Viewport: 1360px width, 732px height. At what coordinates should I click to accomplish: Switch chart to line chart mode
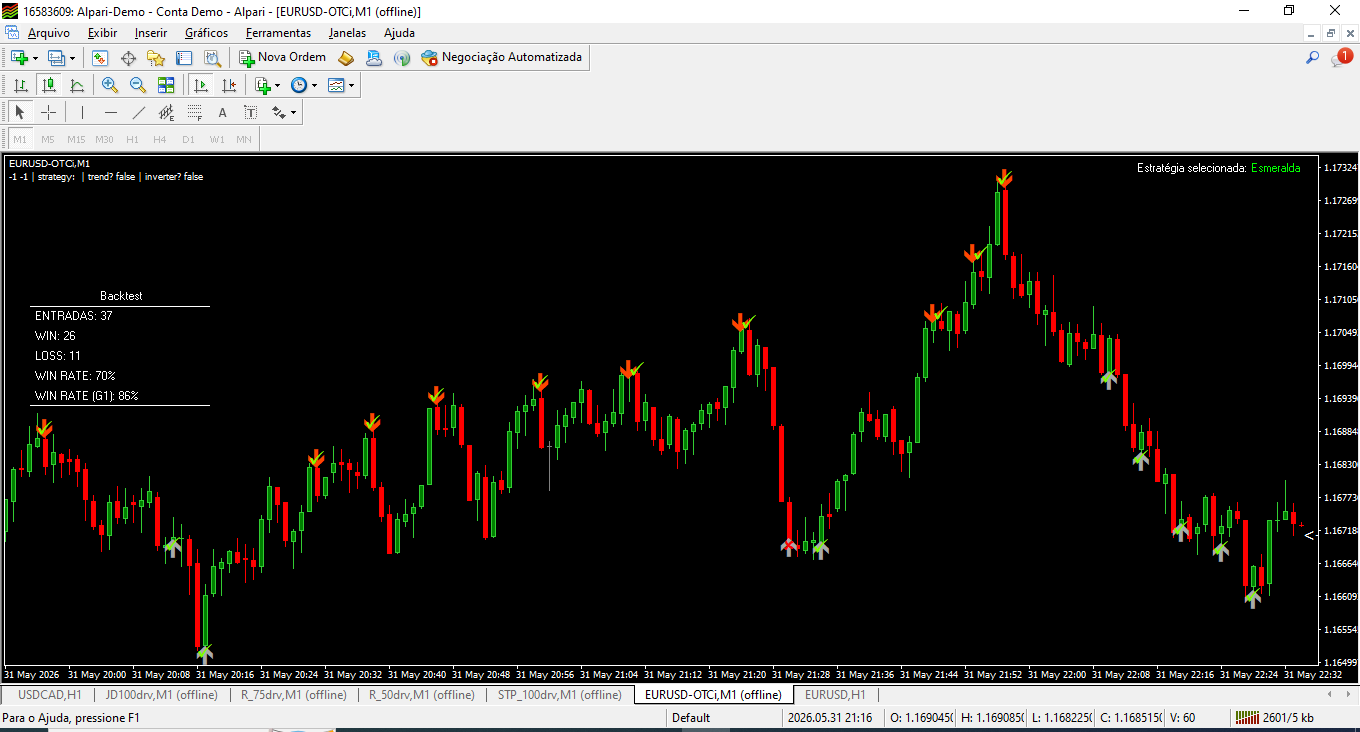(x=77, y=86)
